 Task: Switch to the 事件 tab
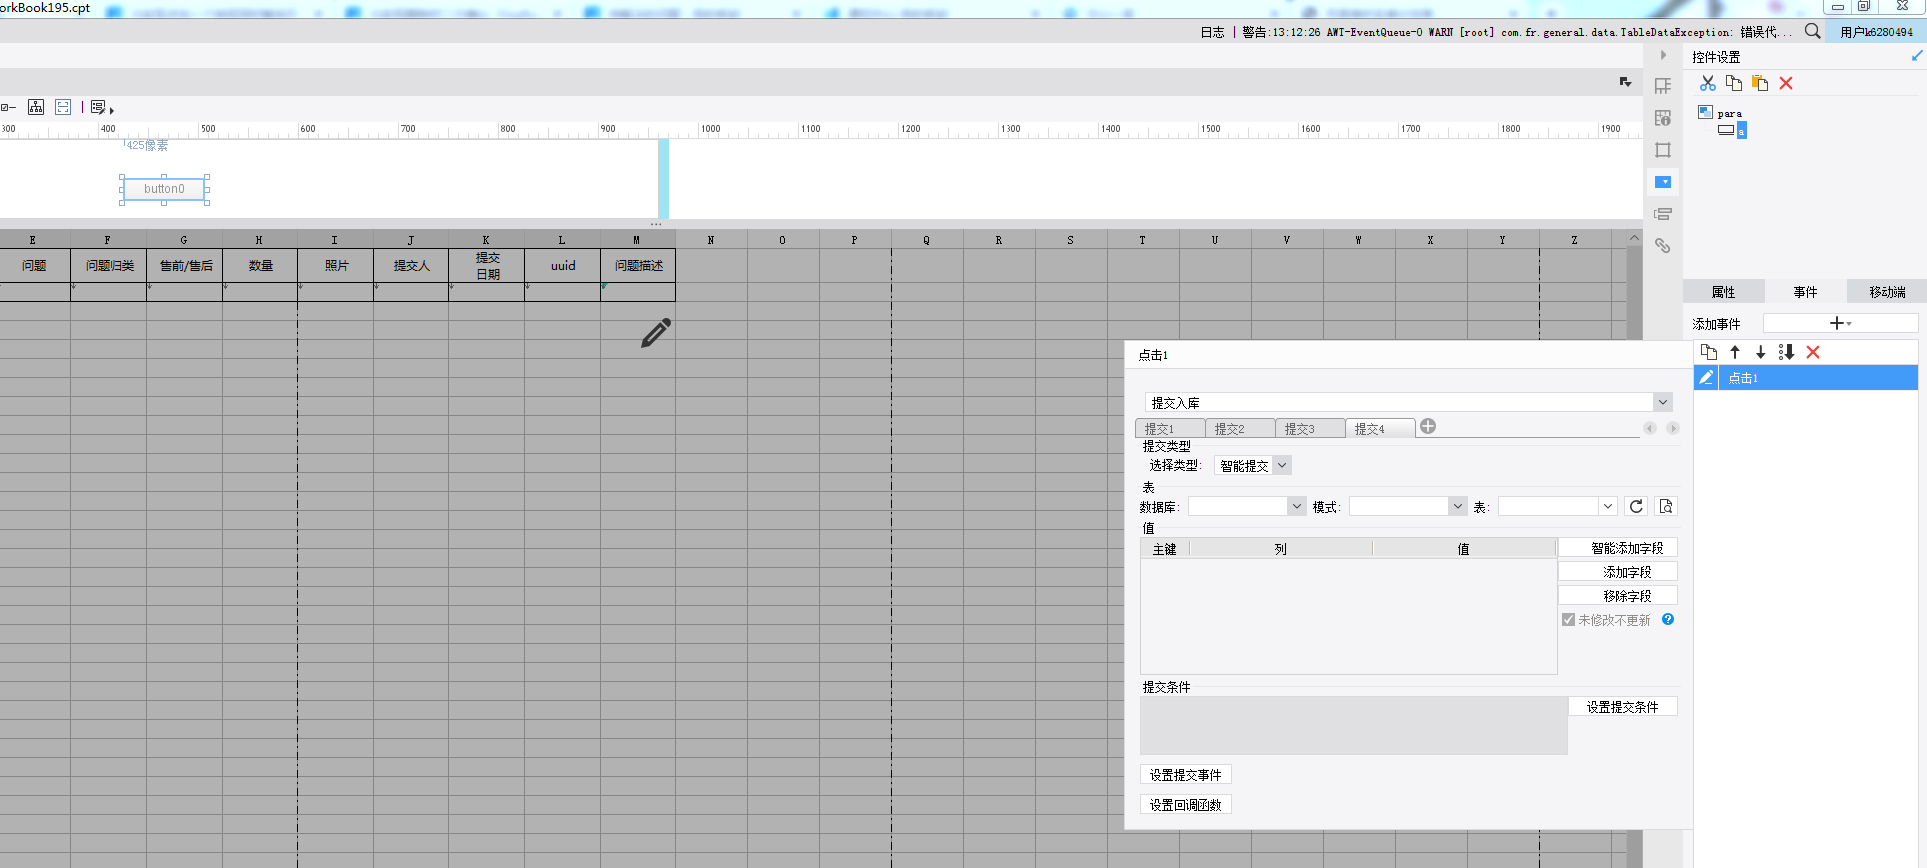click(x=1805, y=292)
